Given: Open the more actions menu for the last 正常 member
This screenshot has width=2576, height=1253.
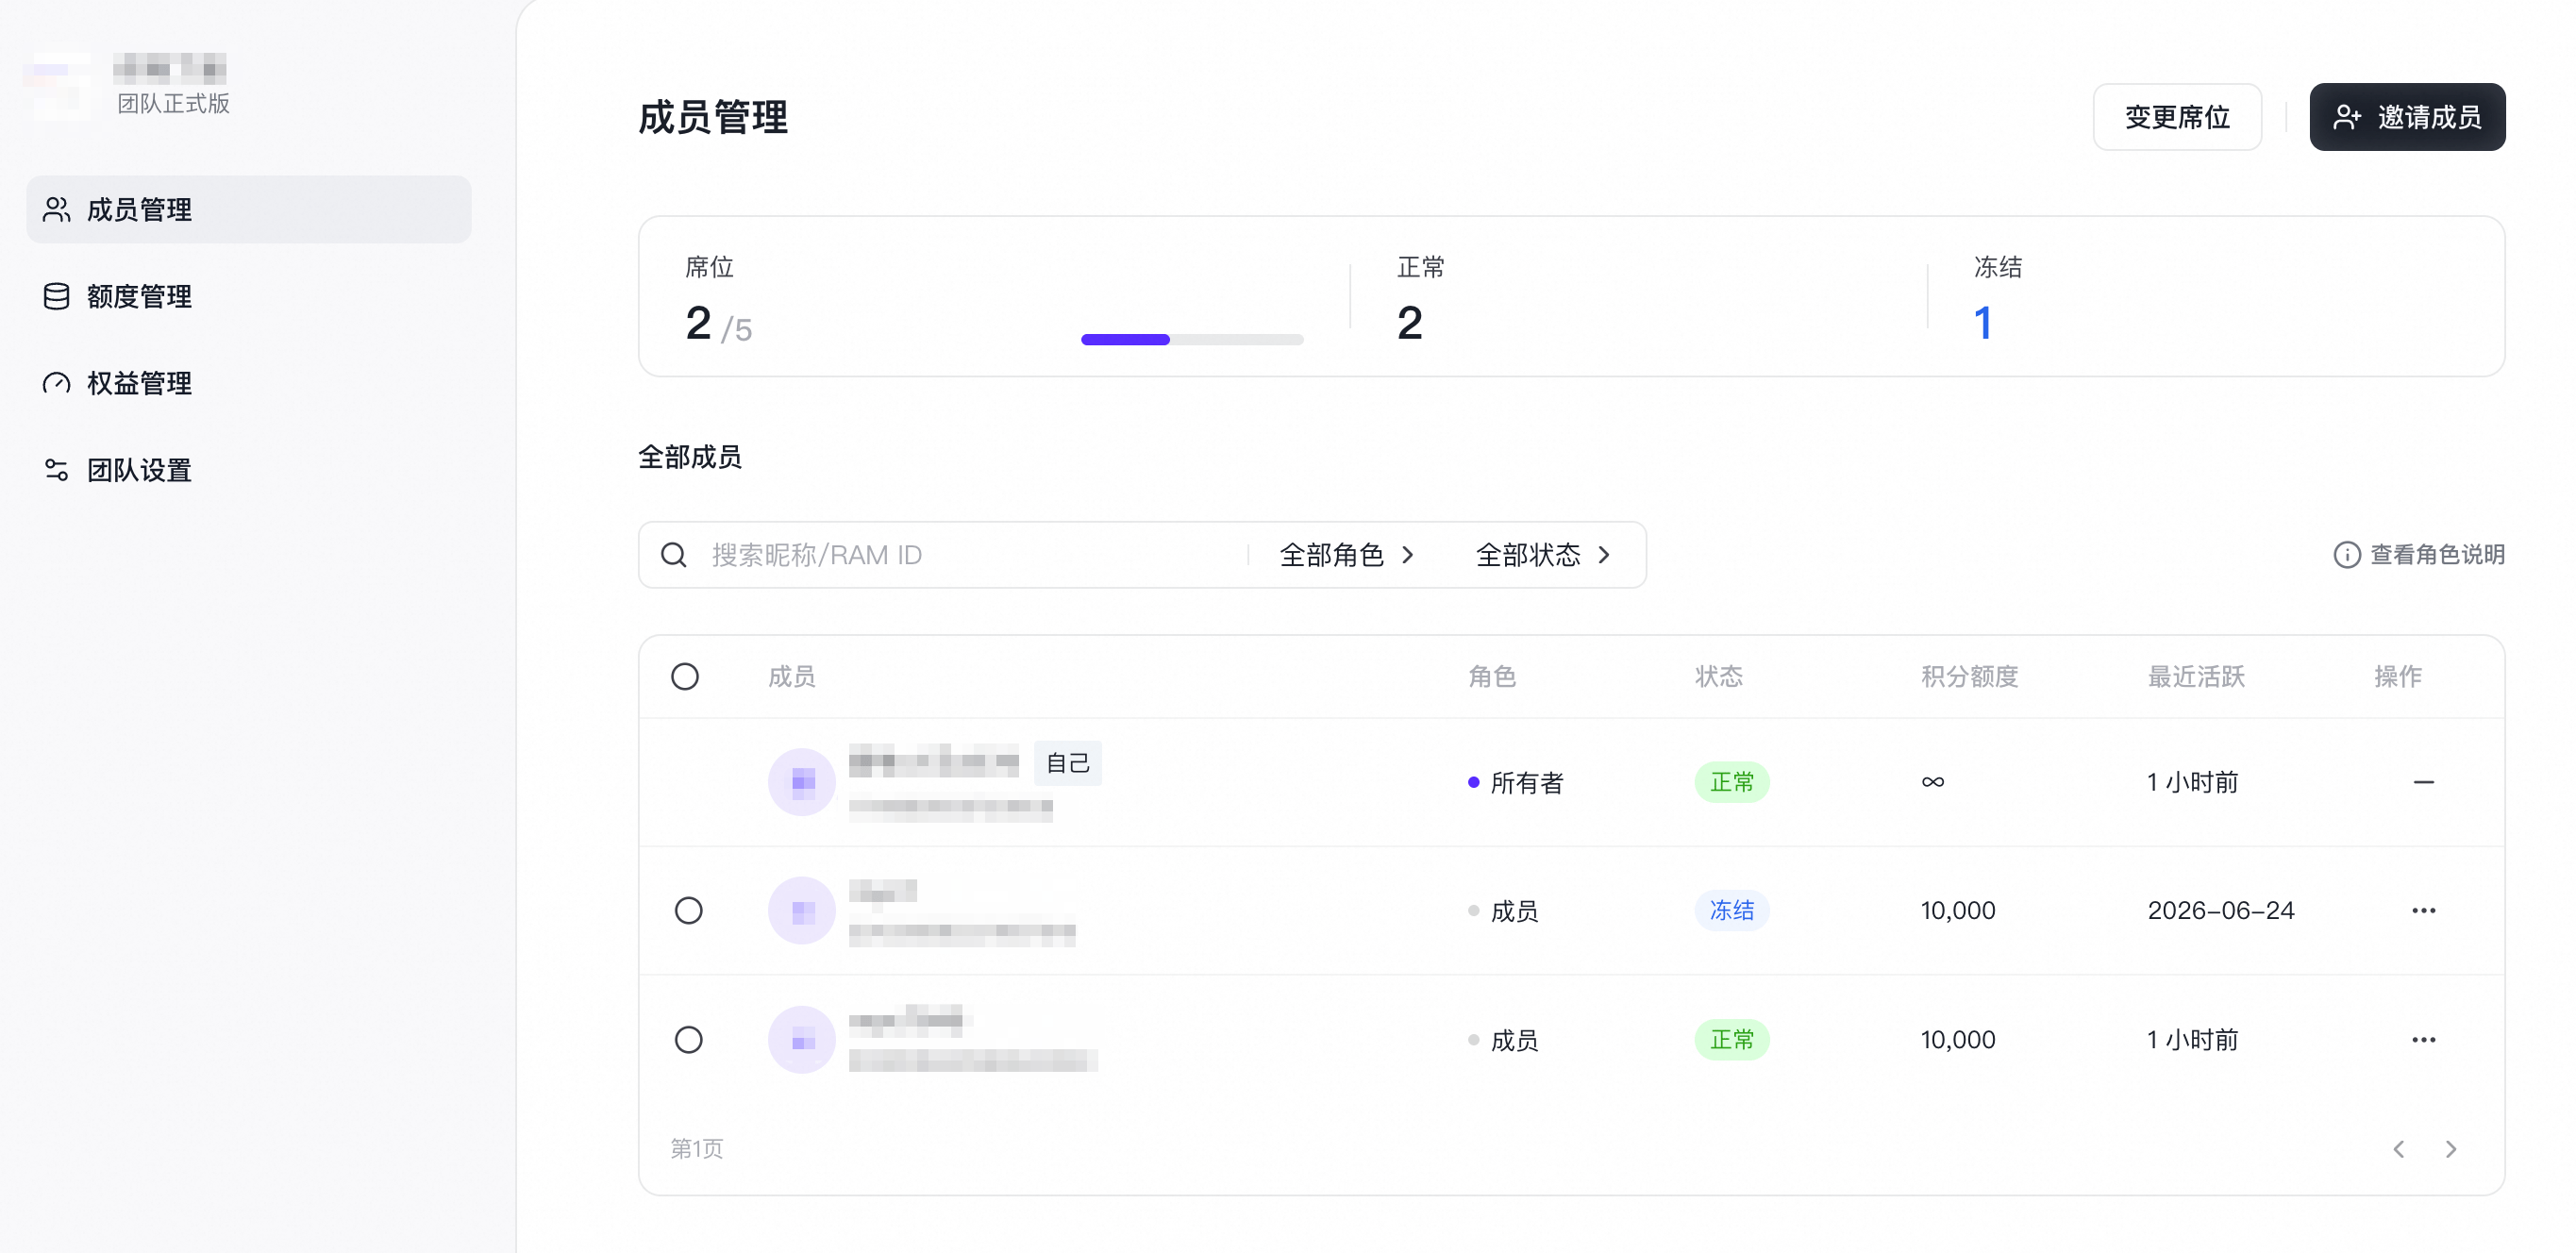Looking at the screenshot, I should [x=2423, y=1040].
